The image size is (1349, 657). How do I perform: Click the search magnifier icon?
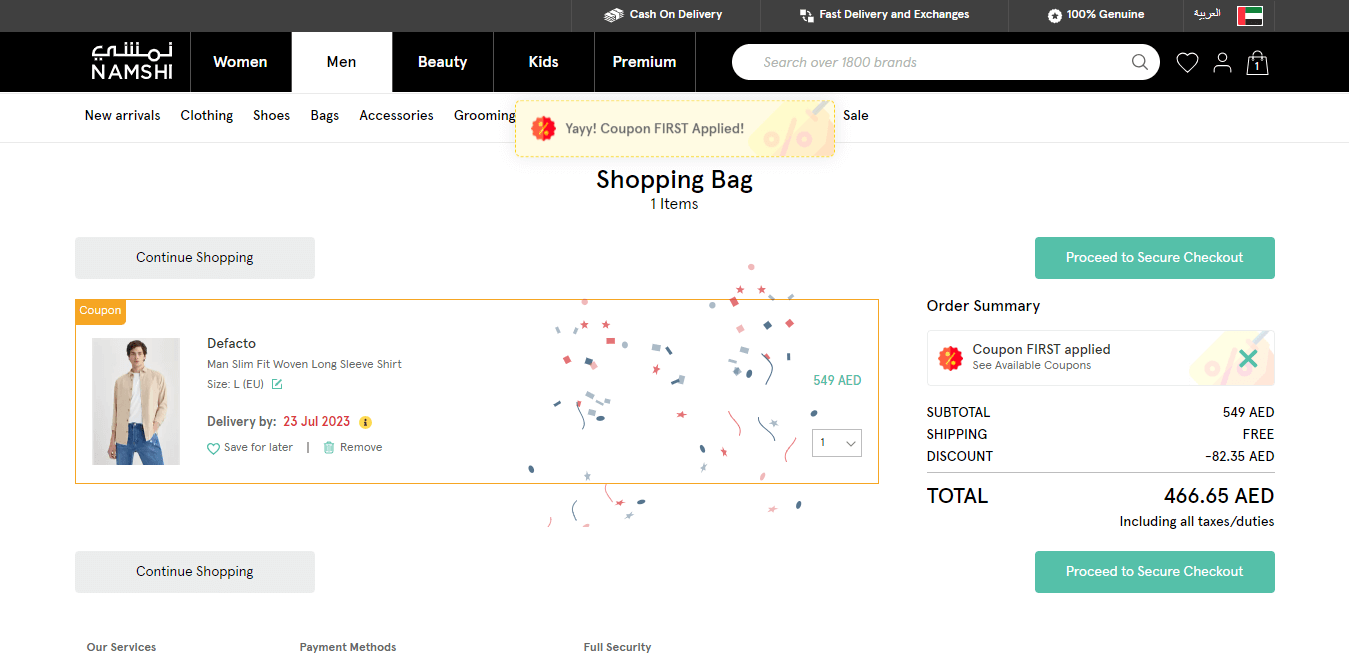1139,62
